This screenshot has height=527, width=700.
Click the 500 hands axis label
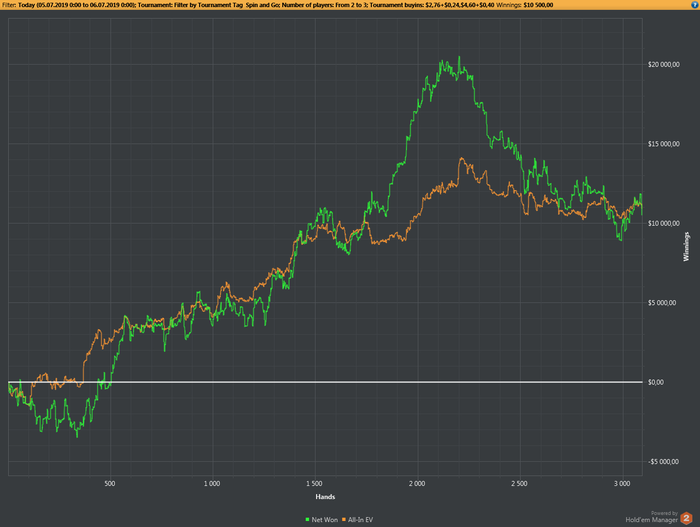[110, 484]
